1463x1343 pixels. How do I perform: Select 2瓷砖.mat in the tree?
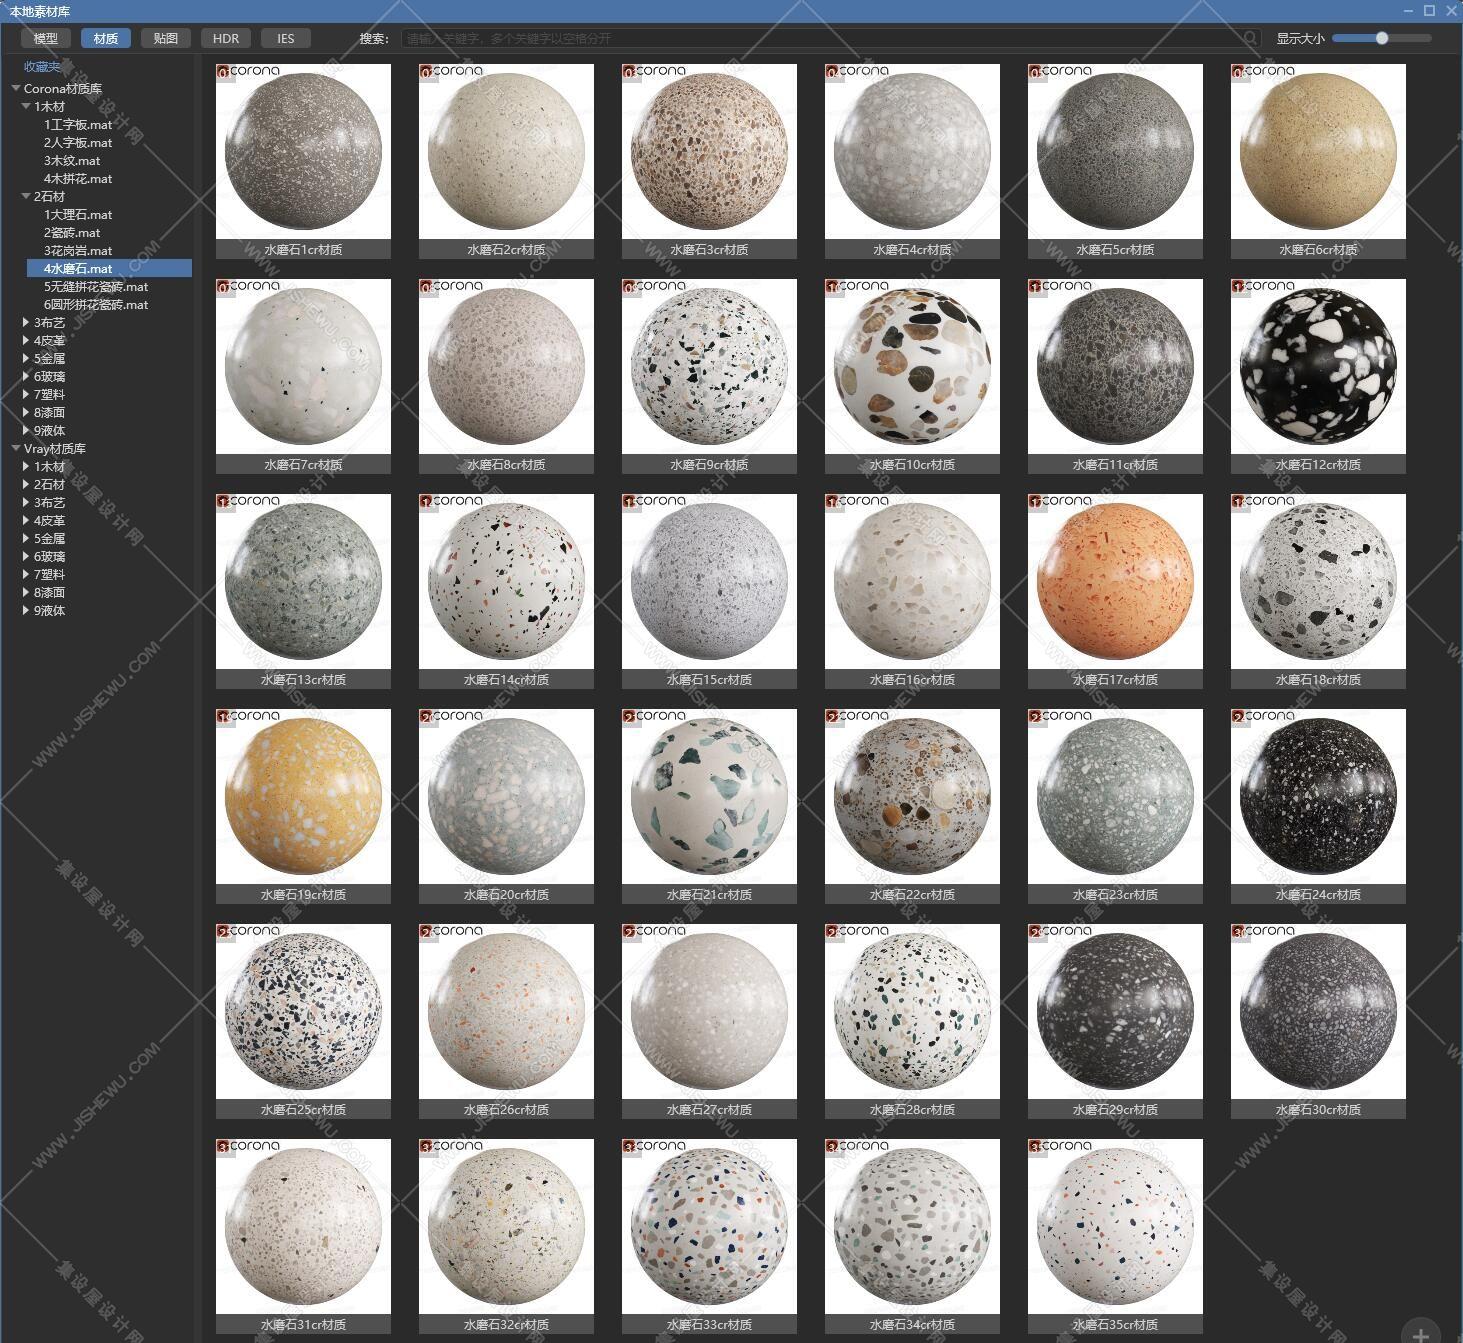click(x=72, y=233)
